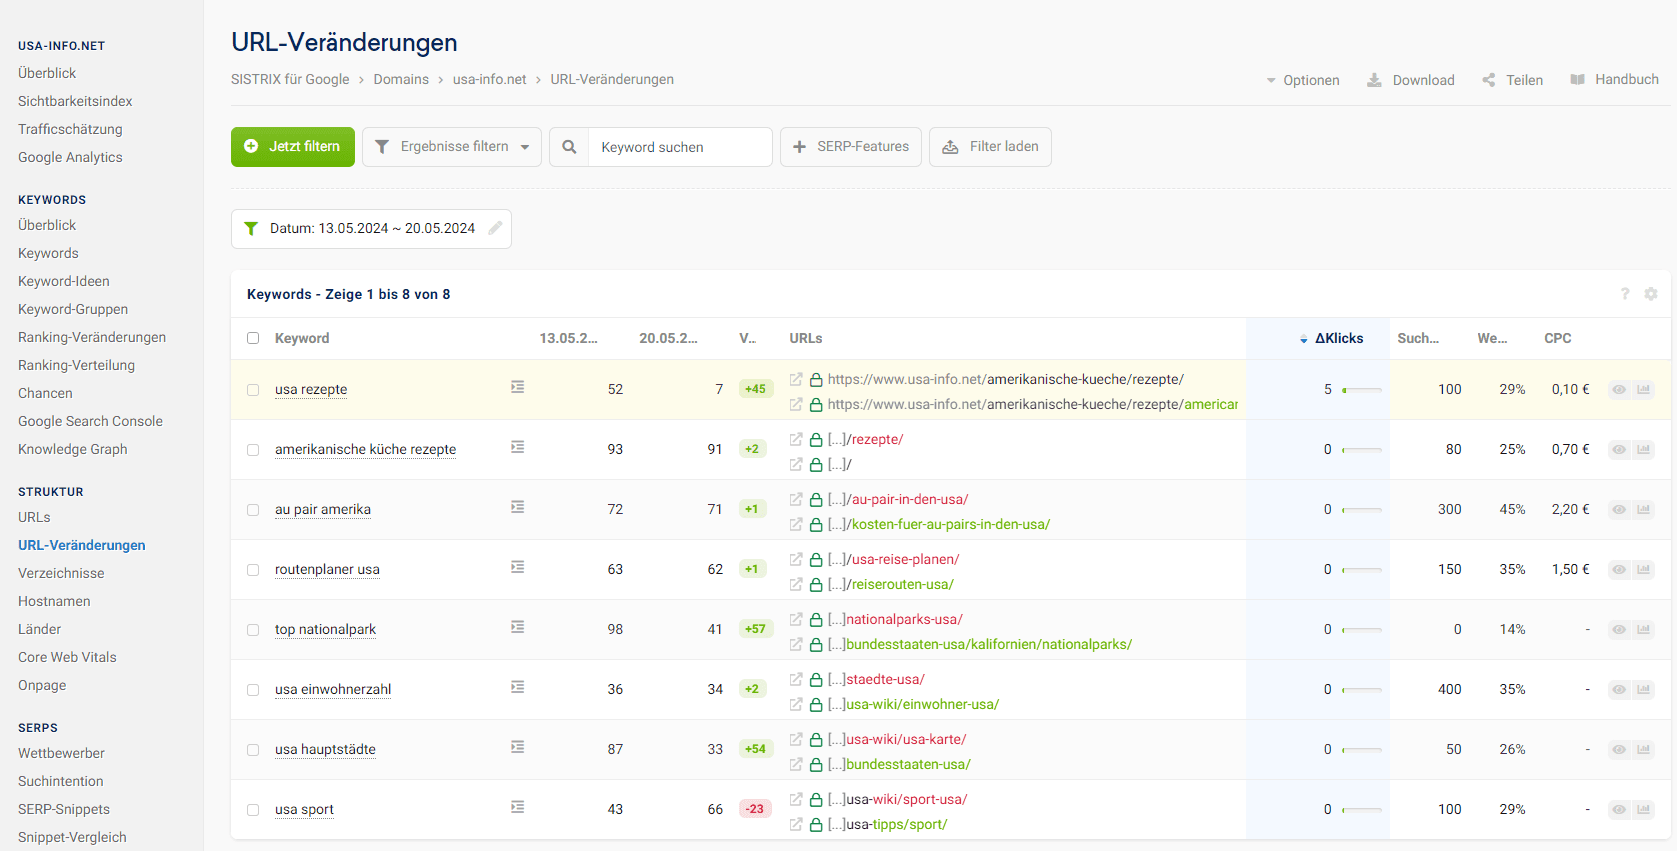1677x851 pixels.
Task: Sort by the 20.05.2... column header
Action: pos(668,338)
